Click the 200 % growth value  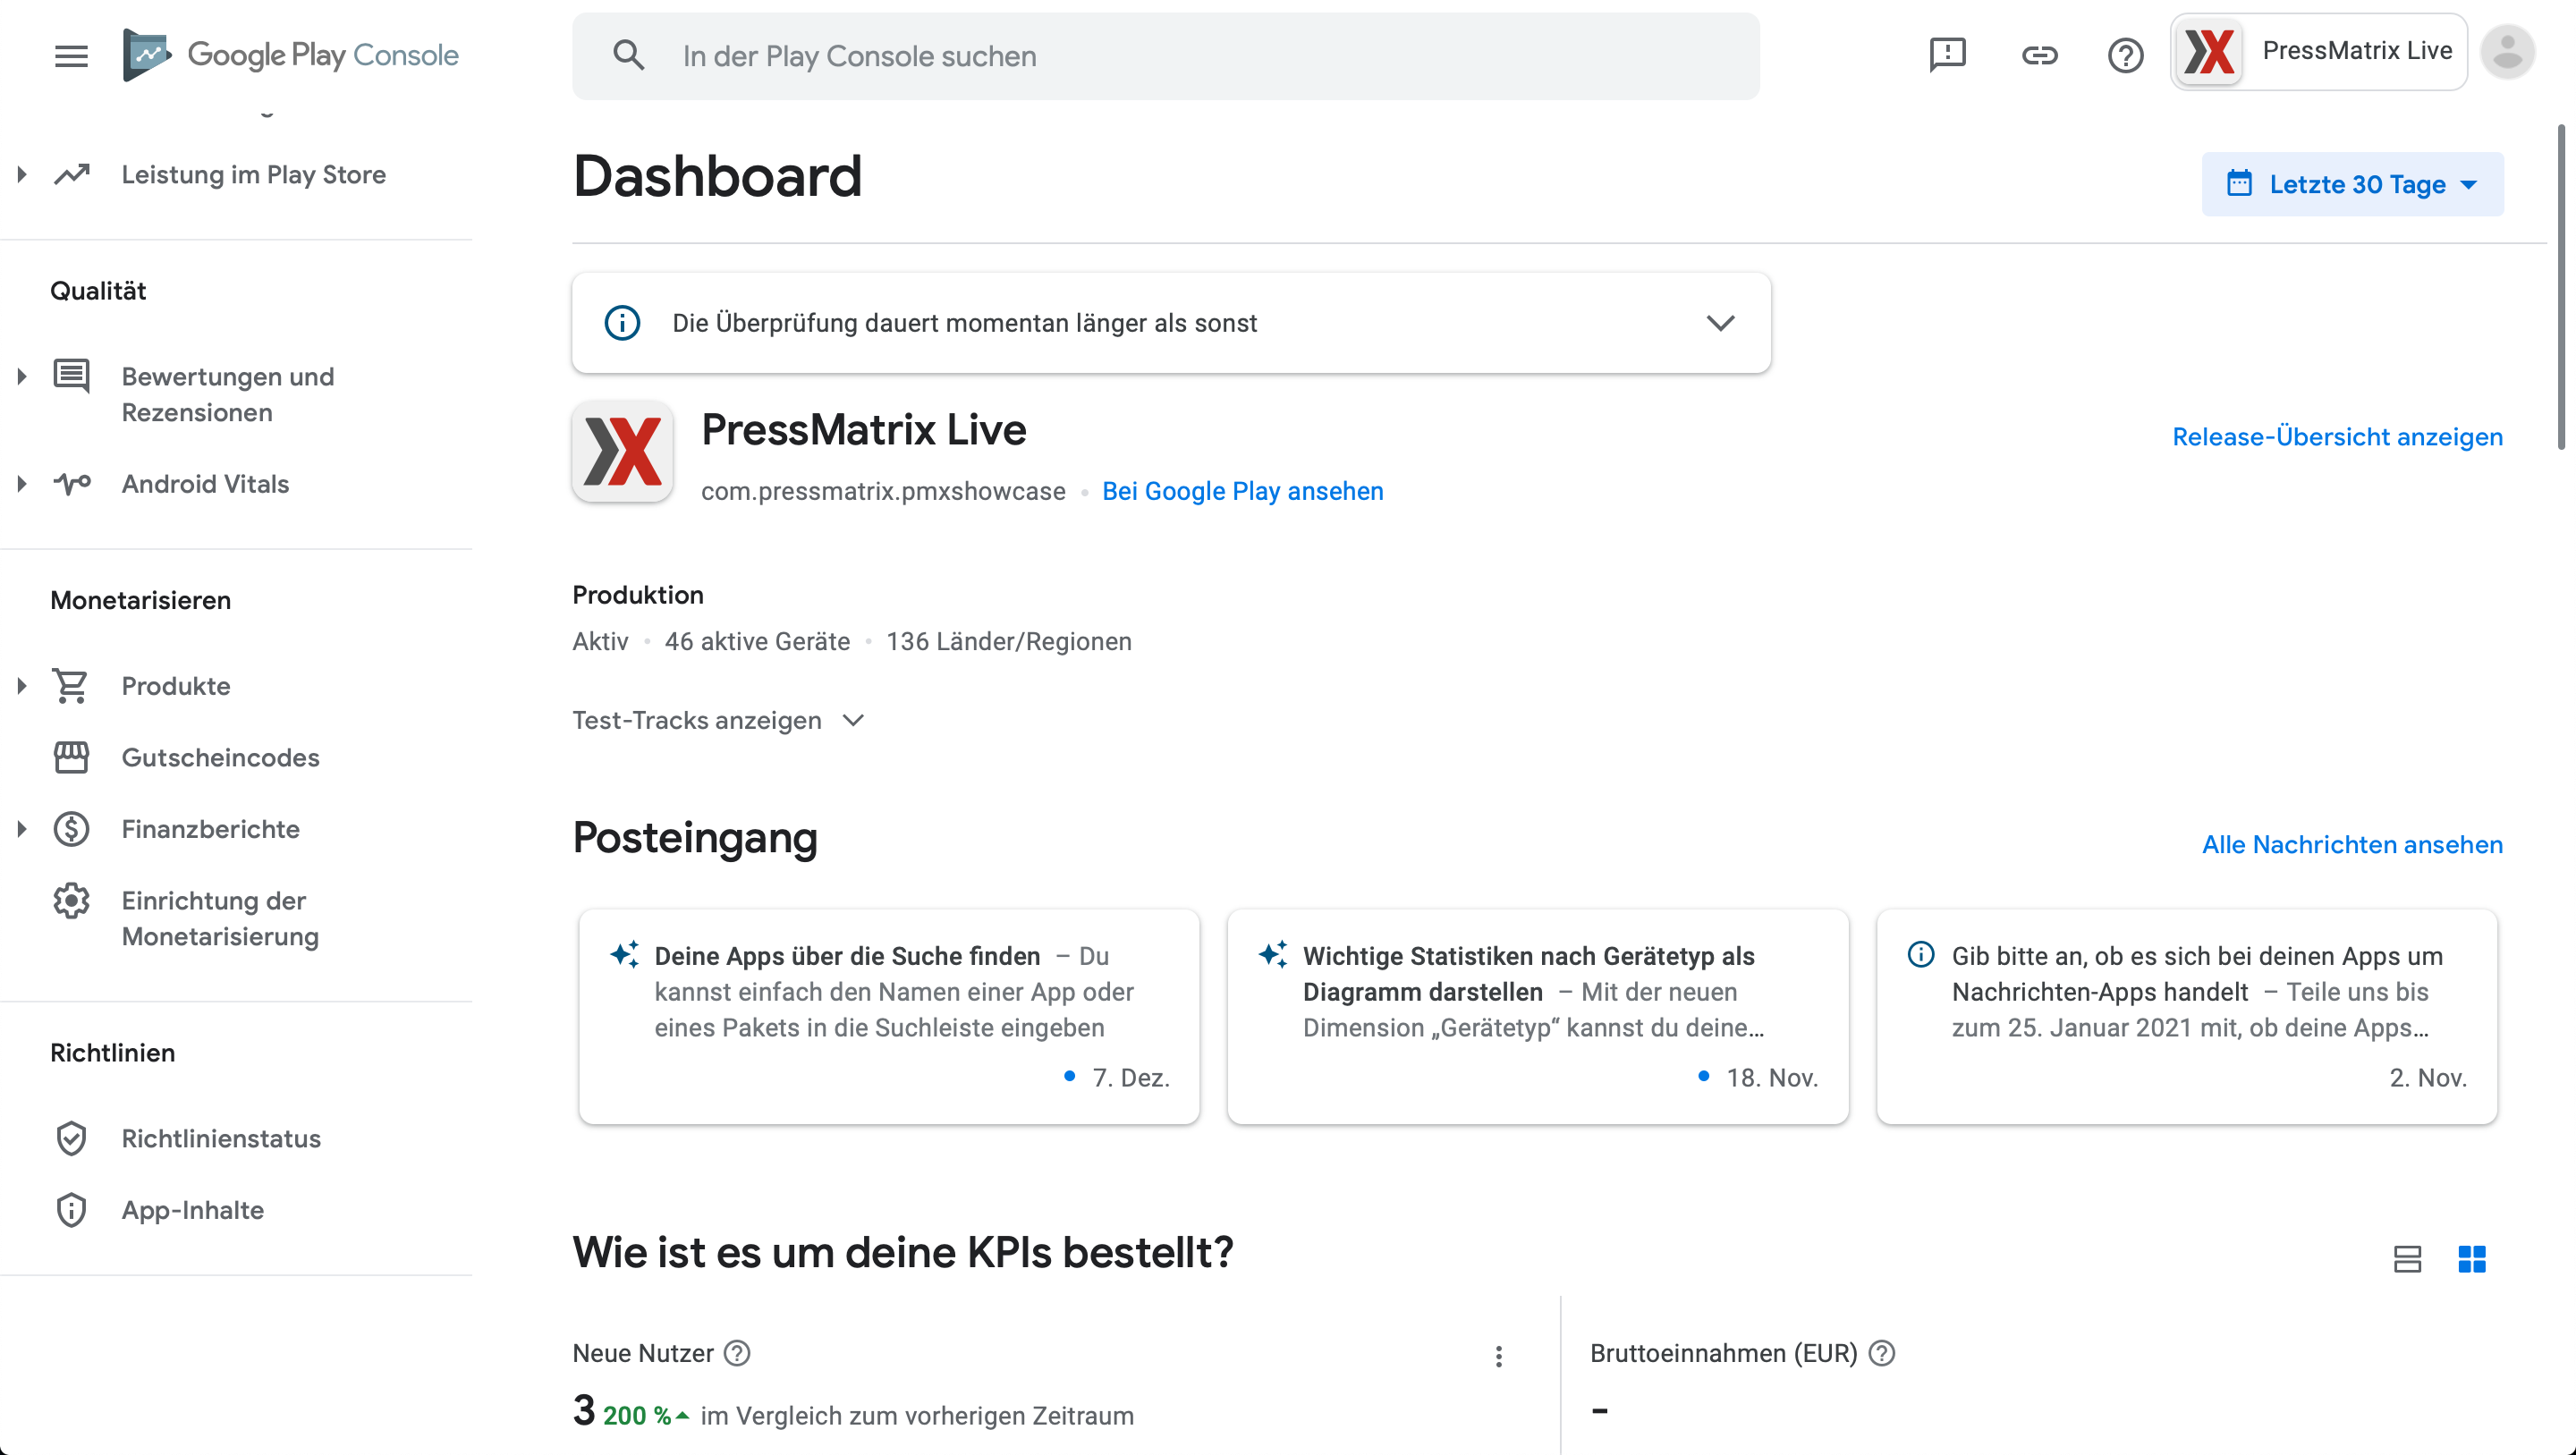[x=637, y=1416]
